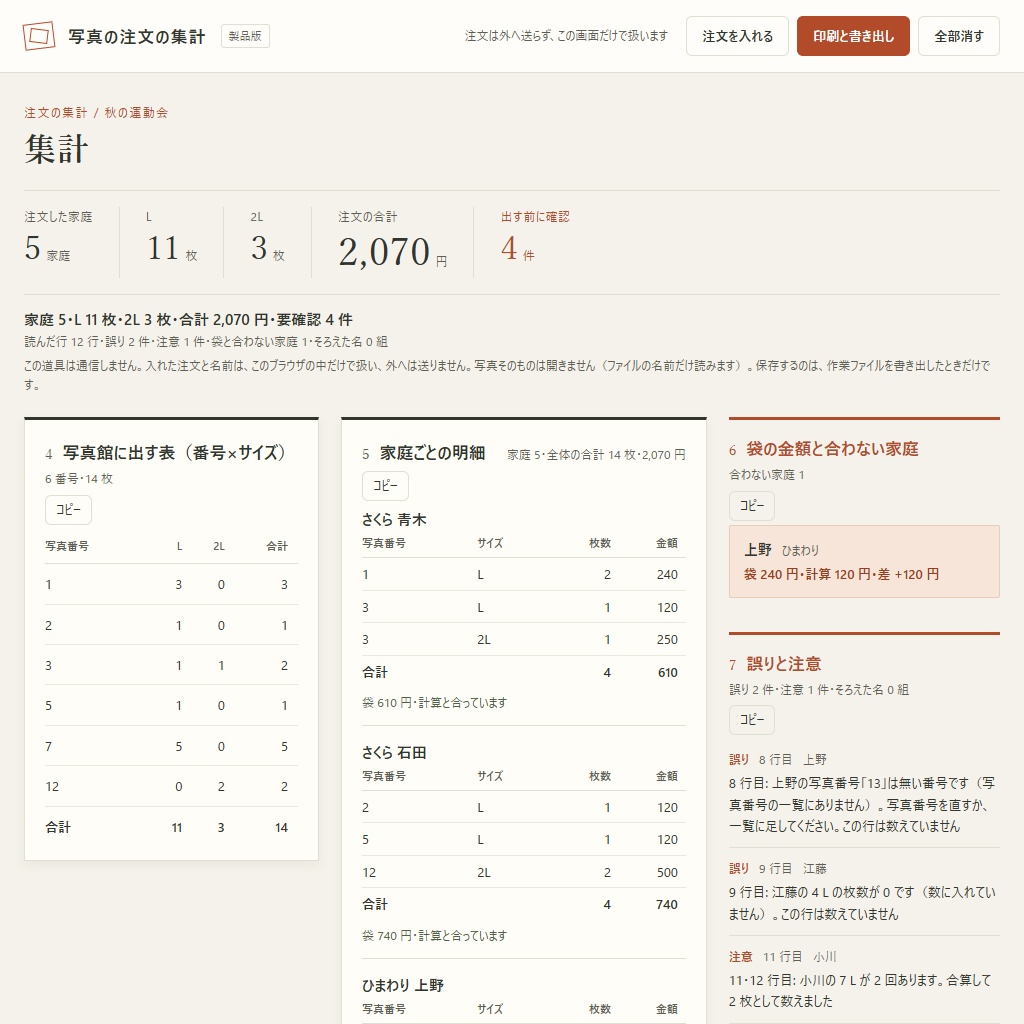
Task: Open the 注文の集計 breadcrumb link
Action: 56,112
